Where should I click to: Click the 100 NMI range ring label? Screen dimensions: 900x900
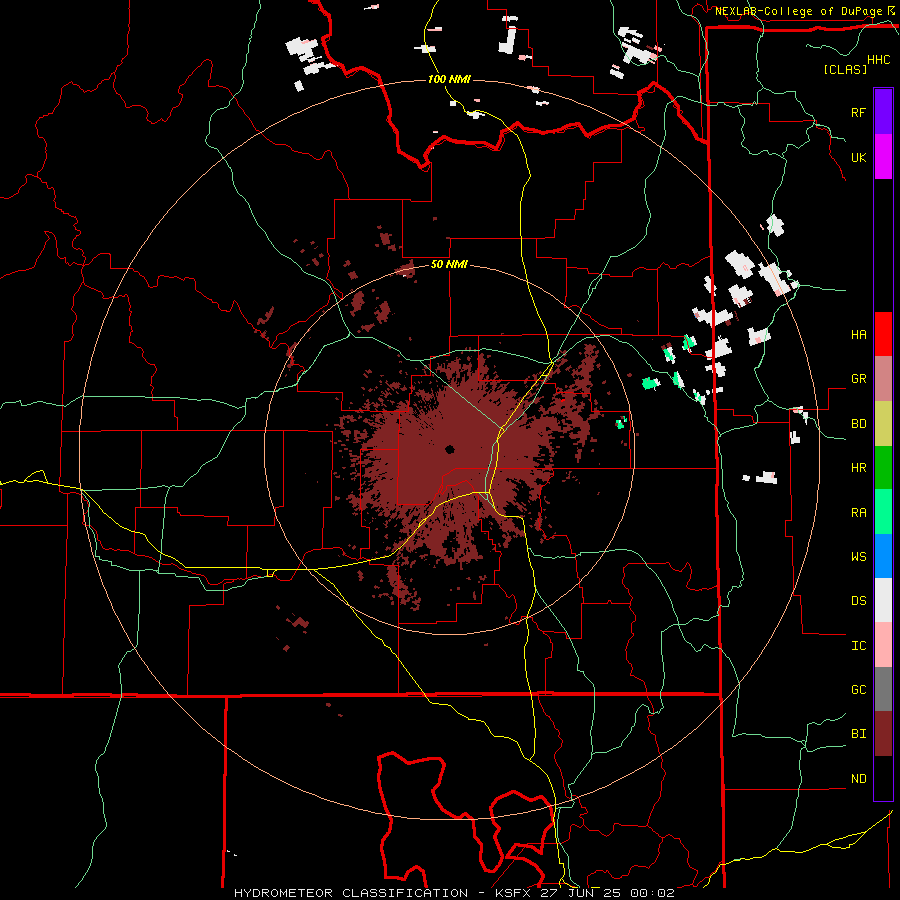click(x=449, y=79)
